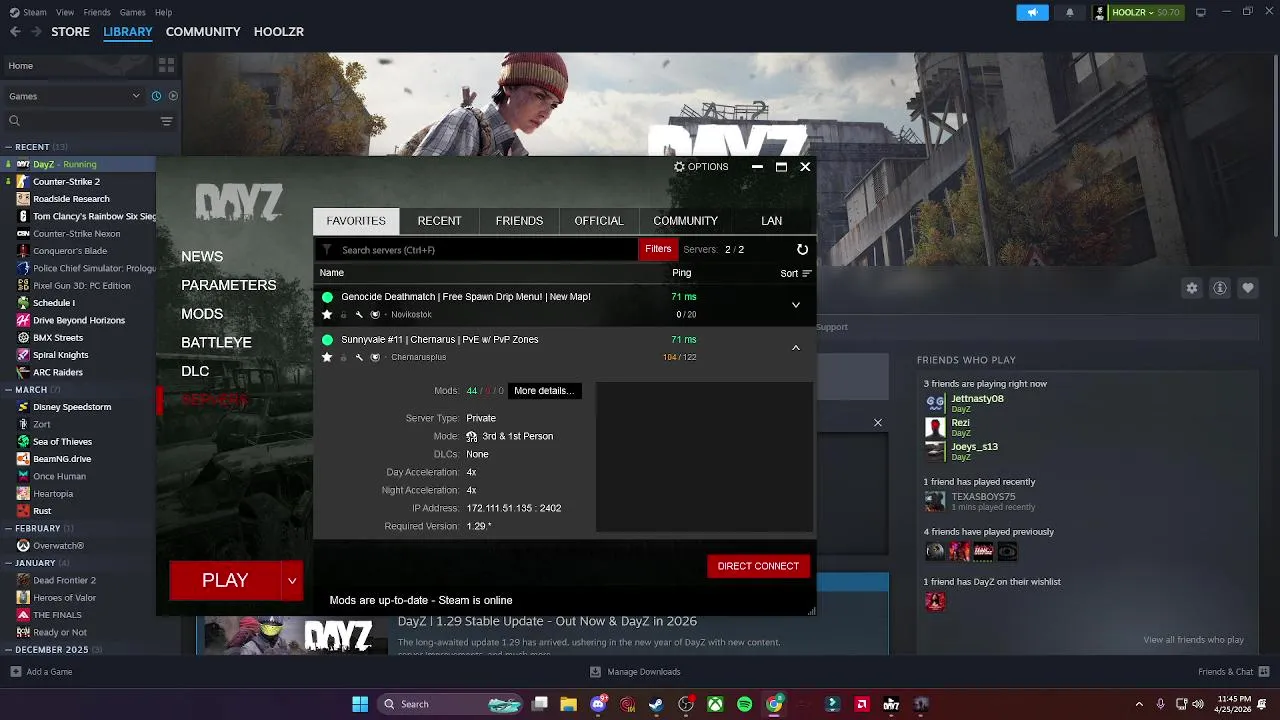Open Steam LIBRARY tab
The image size is (1280, 720).
pyautogui.click(x=128, y=32)
